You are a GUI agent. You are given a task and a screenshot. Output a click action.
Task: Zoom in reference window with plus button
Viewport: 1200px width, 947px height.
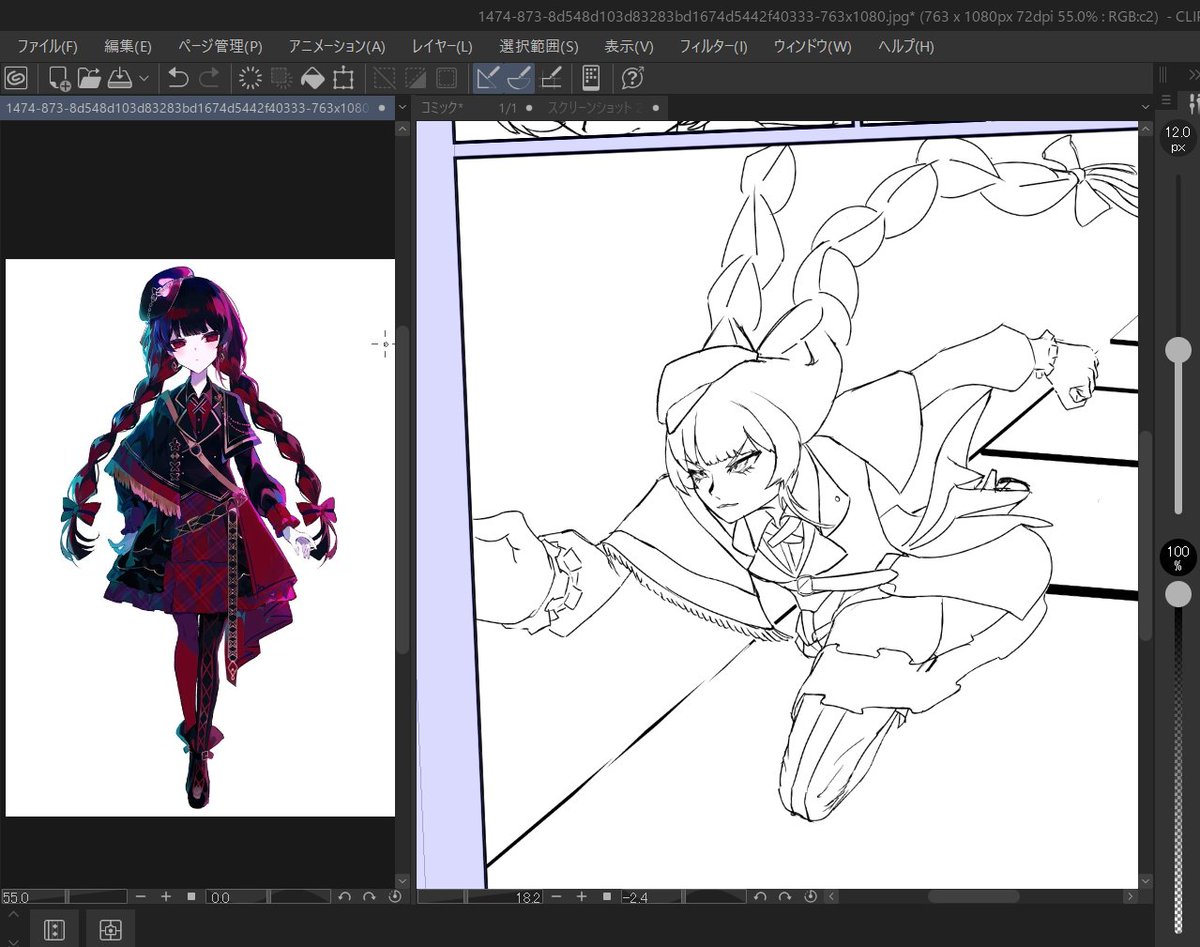click(166, 897)
